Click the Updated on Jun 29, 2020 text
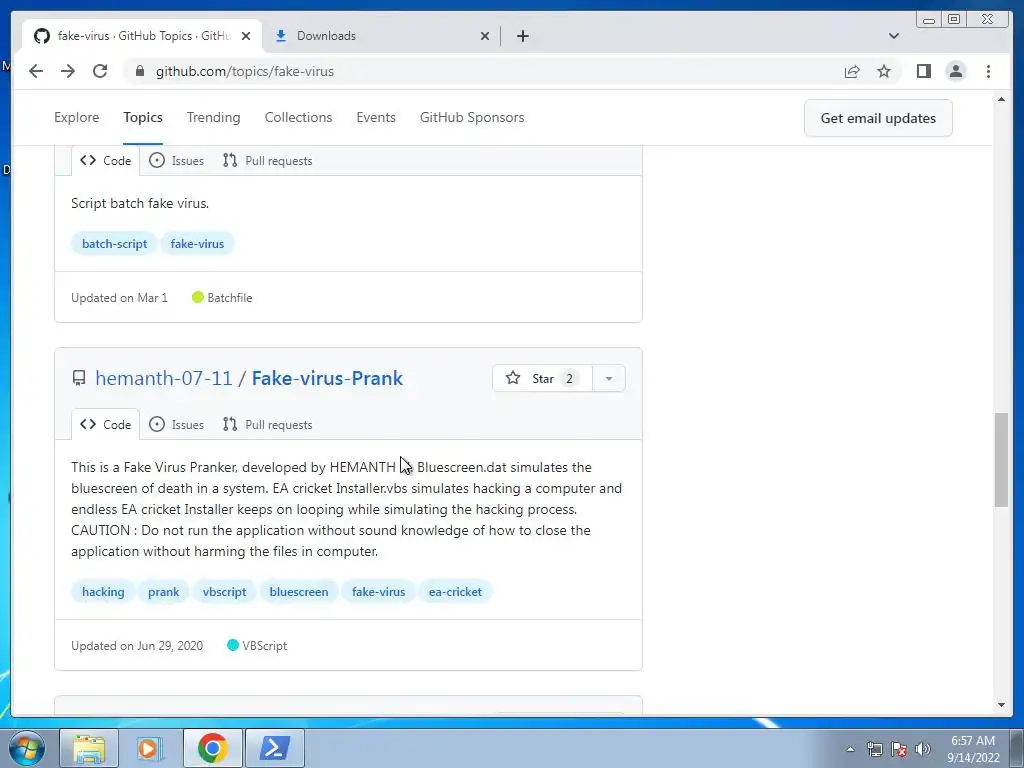 point(137,646)
